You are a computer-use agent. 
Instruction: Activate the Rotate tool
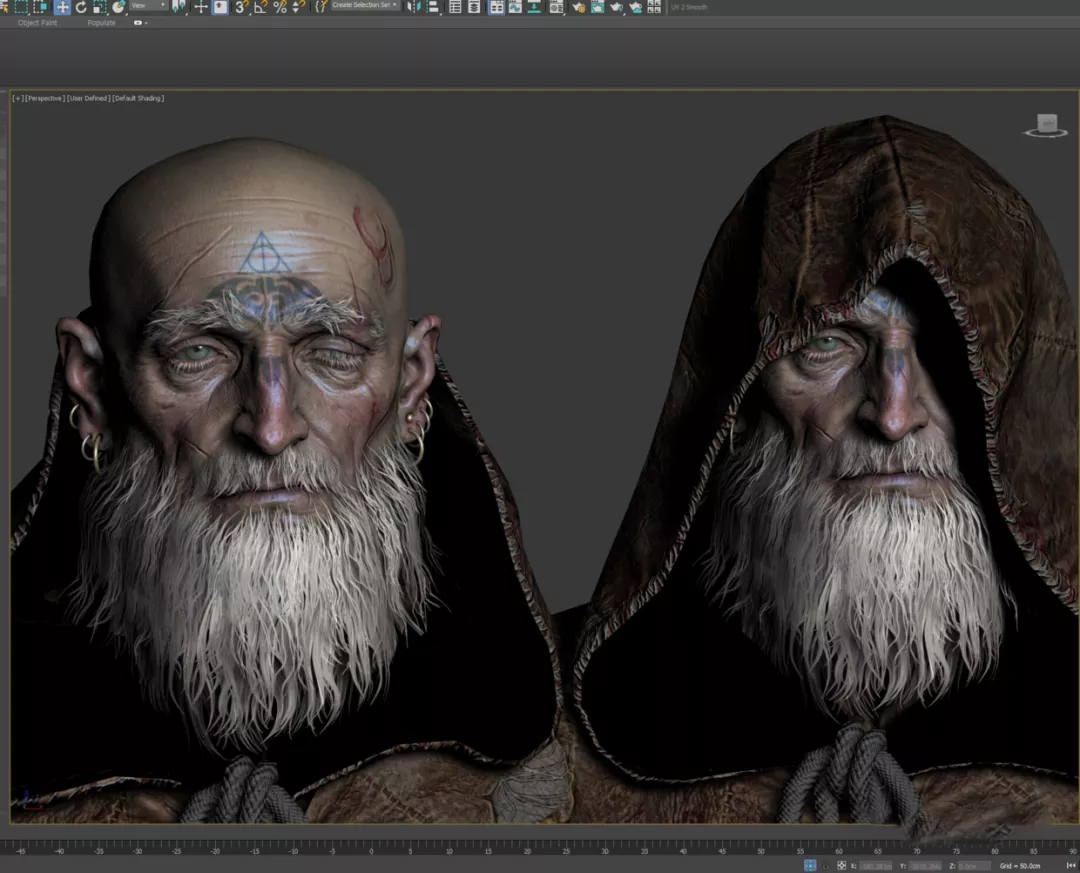[x=81, y=7]
